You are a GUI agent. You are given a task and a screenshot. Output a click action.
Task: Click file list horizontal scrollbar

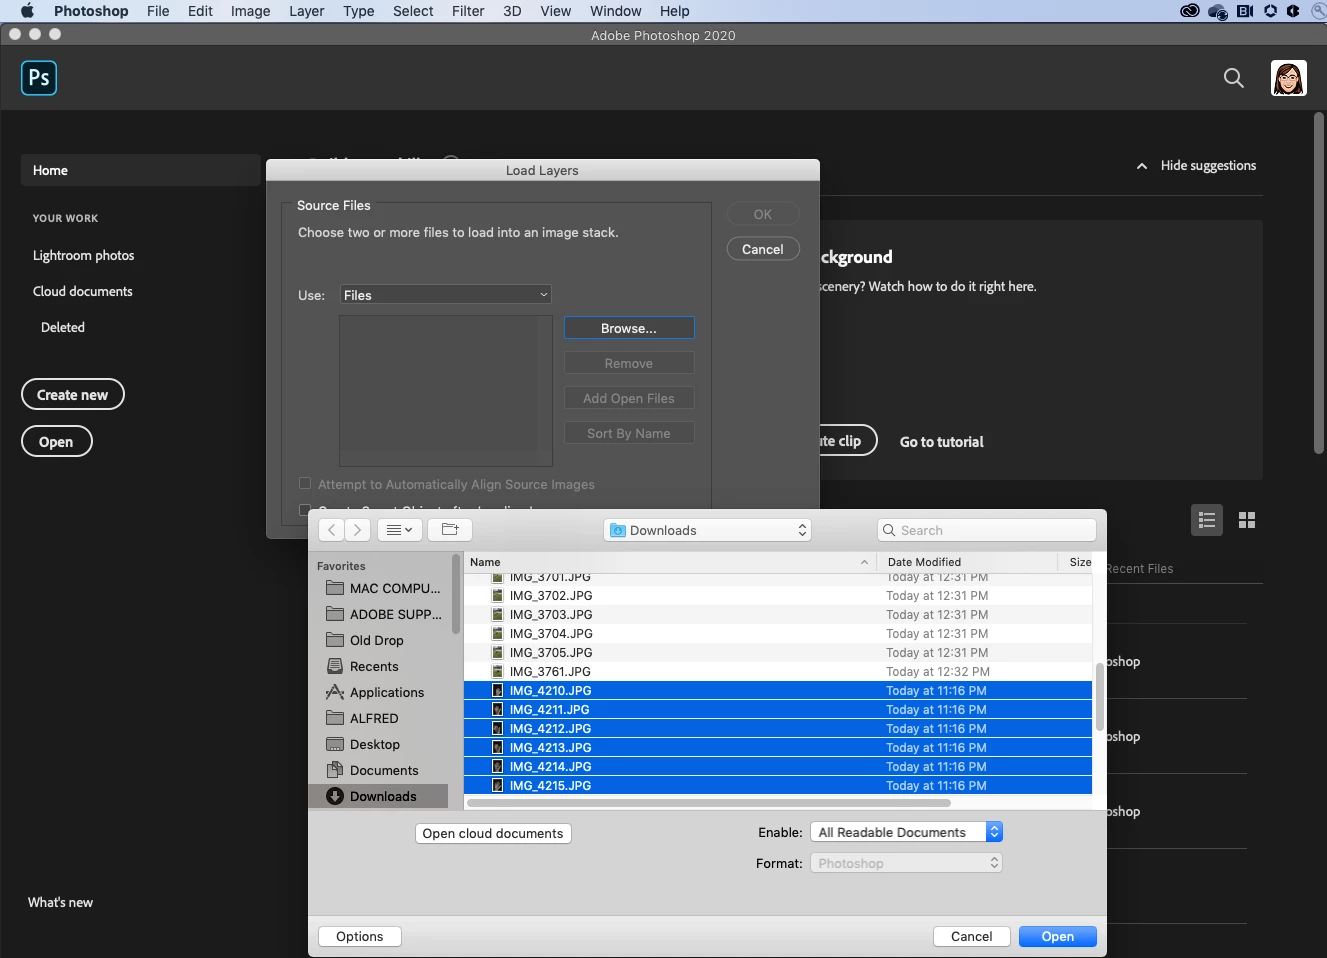(x=709, y=802)
